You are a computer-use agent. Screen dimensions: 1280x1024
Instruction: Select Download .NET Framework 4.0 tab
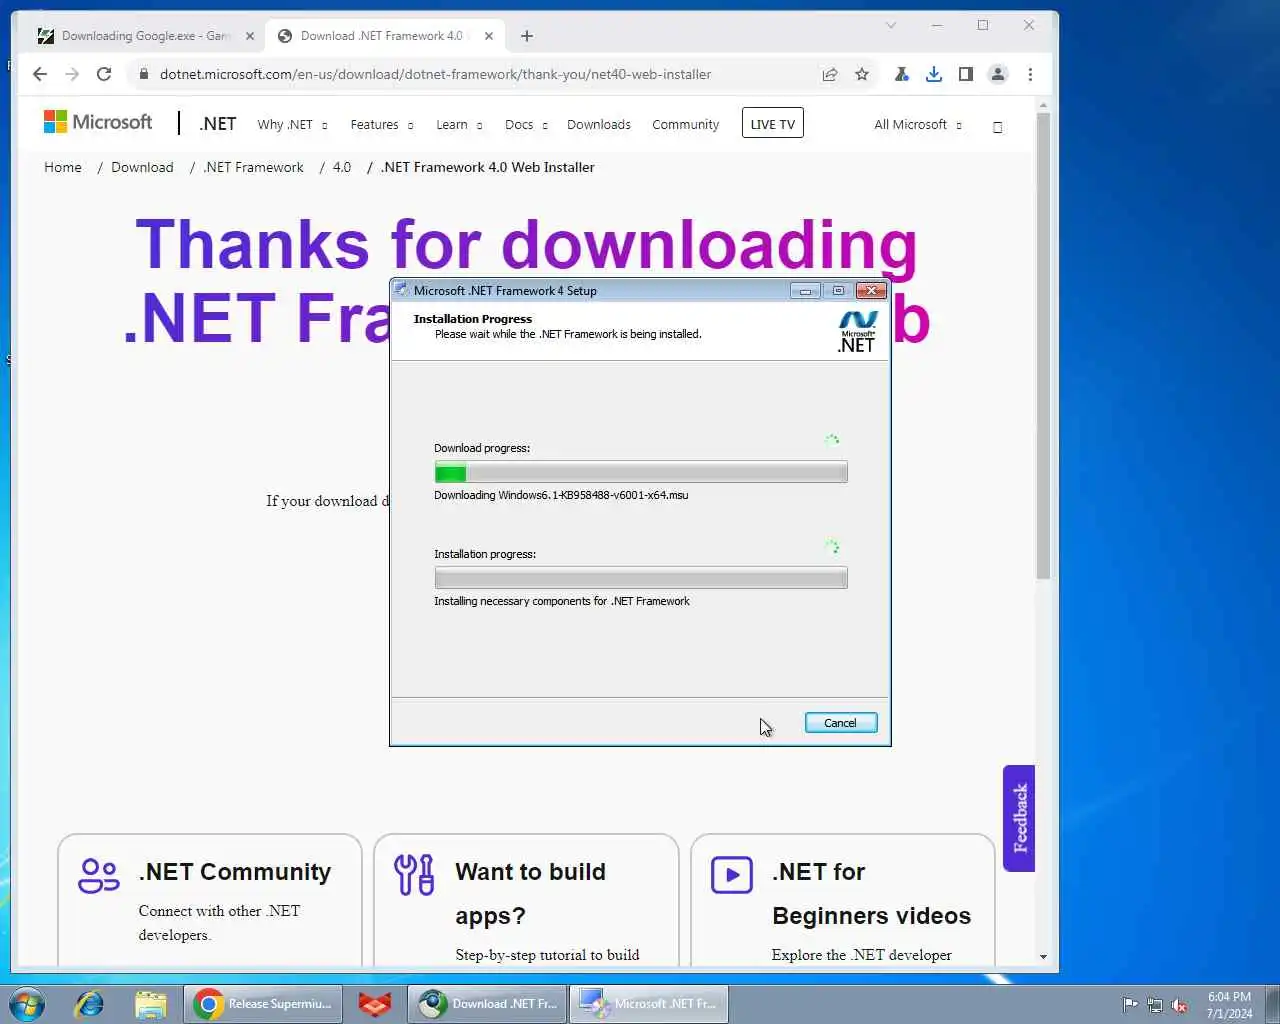click(x=385, y=36)
